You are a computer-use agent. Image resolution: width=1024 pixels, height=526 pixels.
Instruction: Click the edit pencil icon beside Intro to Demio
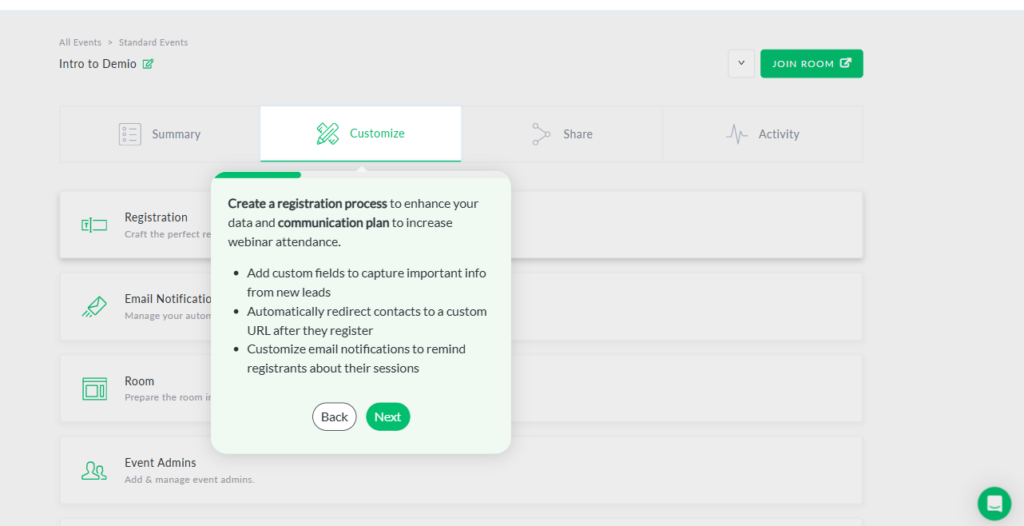coord(148,64)
